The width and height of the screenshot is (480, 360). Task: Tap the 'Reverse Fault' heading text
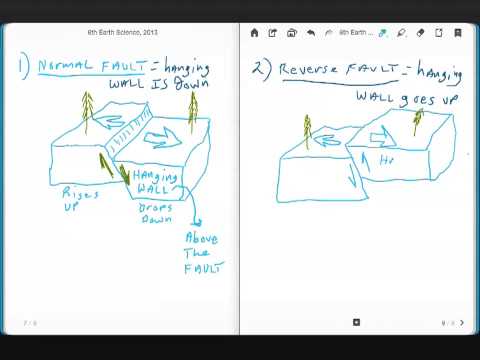click(x=339, y=69)
